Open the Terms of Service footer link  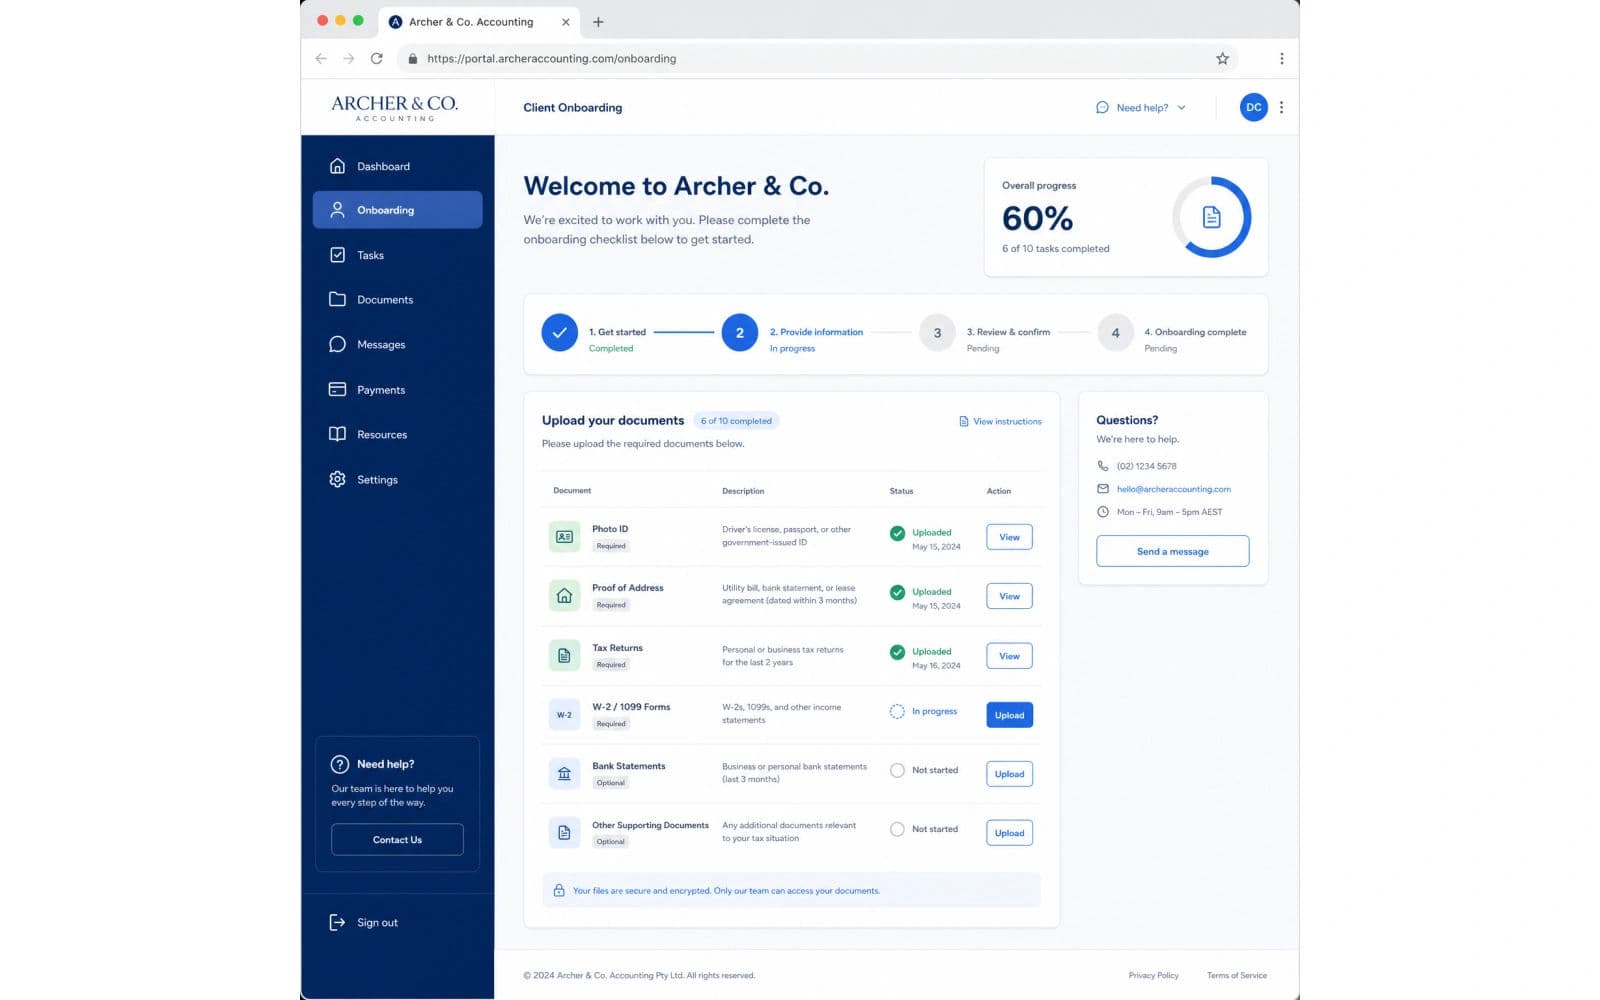point(1236,976)
